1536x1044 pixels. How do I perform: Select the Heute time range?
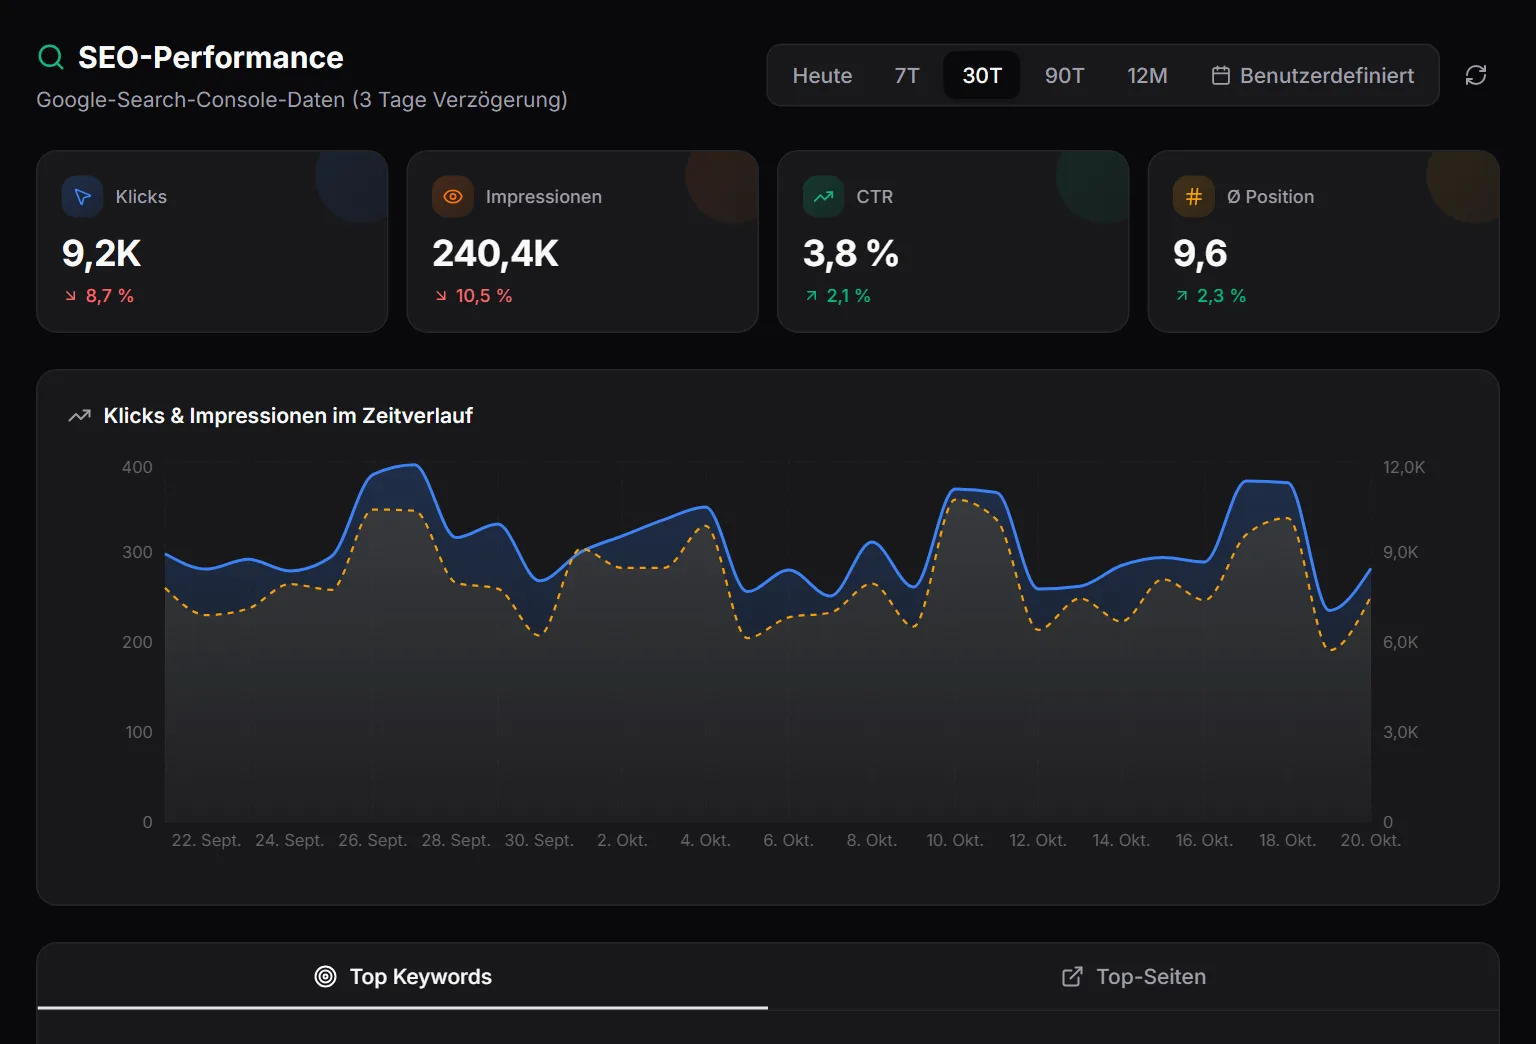(x=823, y=76)
